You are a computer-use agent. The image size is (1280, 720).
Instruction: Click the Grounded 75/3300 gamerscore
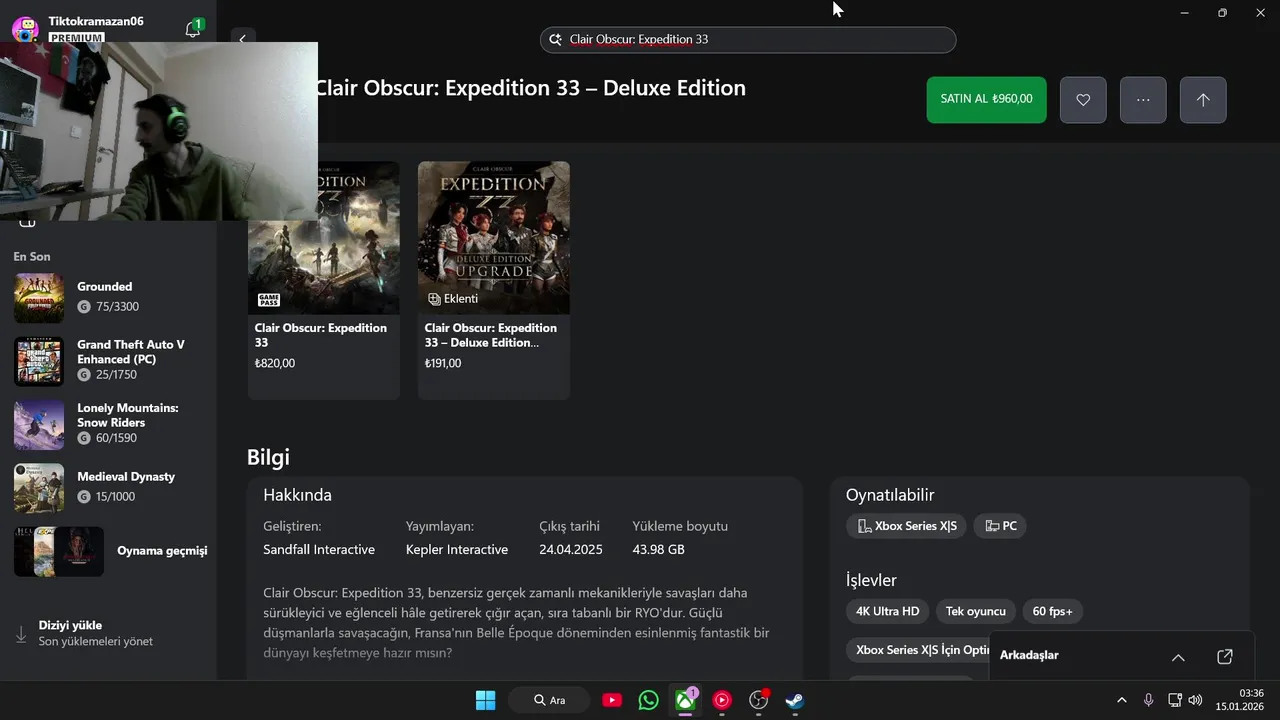click(108, 307)
